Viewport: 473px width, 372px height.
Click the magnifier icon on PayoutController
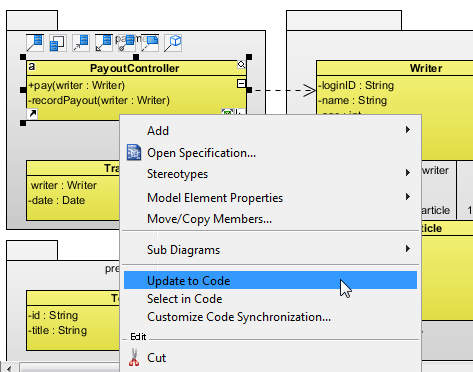tap(241, 64)
